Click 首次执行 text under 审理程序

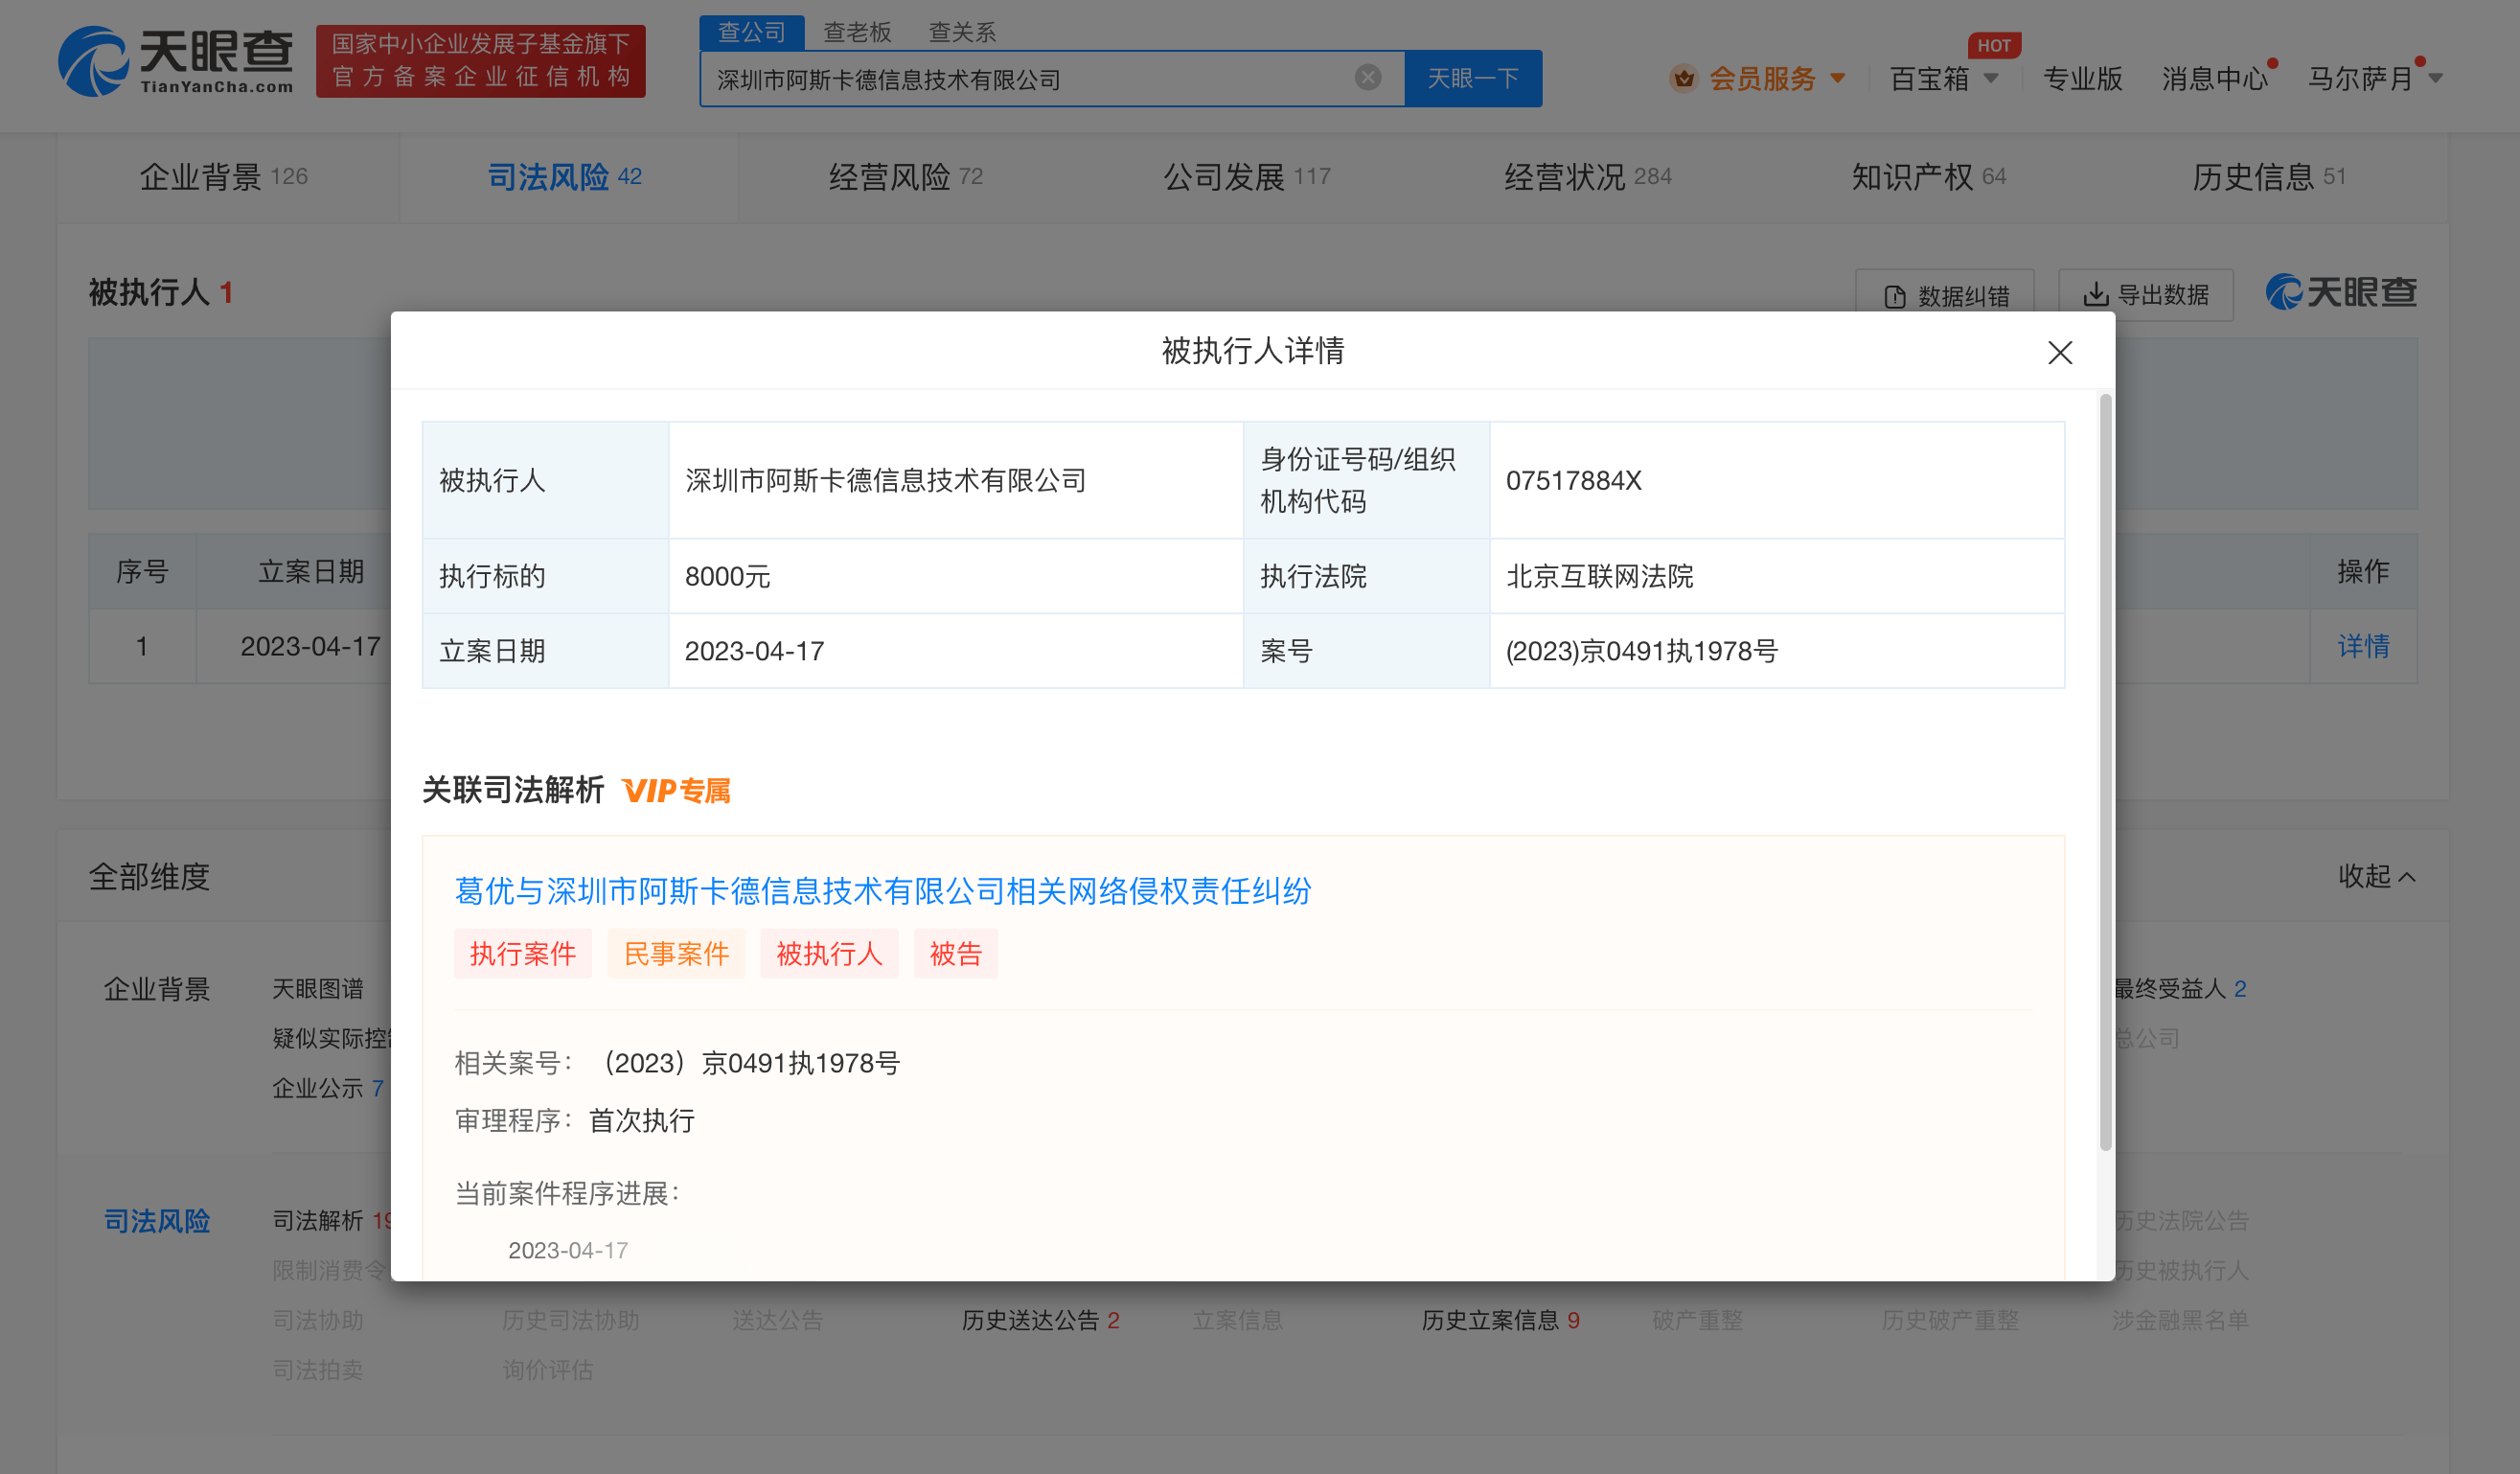coord(641,1120)
